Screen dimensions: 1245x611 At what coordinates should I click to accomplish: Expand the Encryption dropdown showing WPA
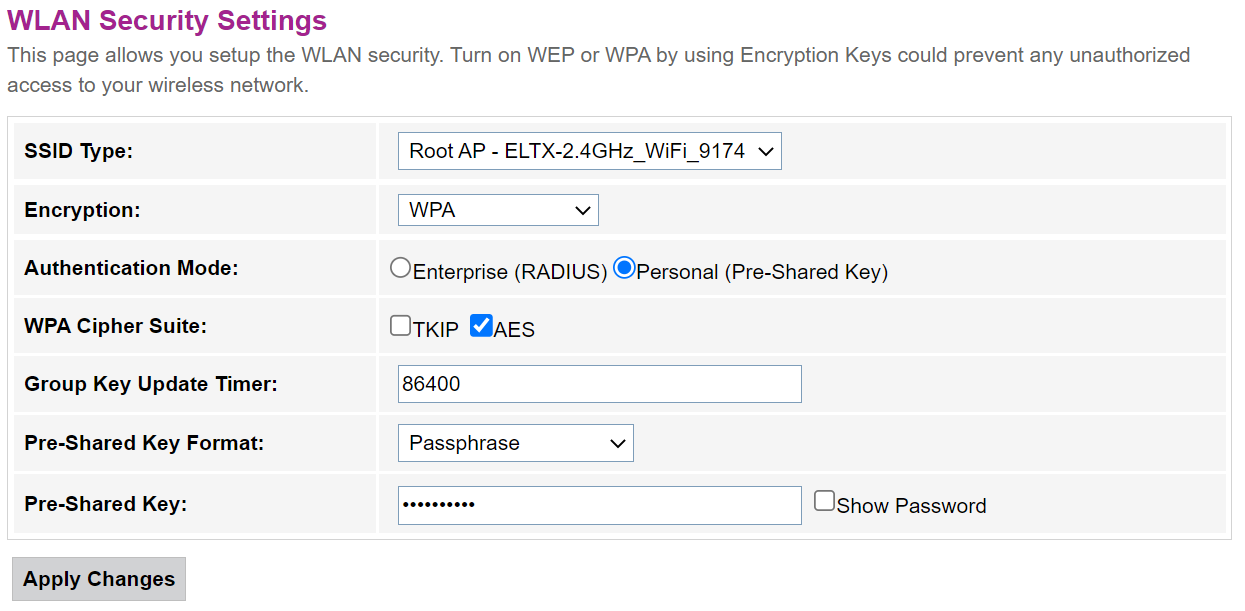click(x=497, y=211)
